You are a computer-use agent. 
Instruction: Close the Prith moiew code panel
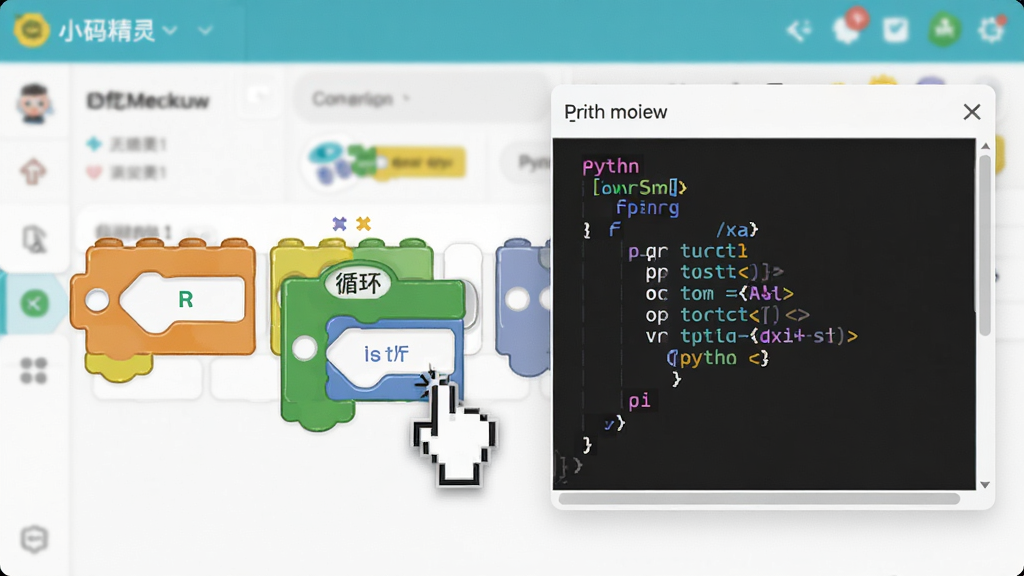[972, 112]
